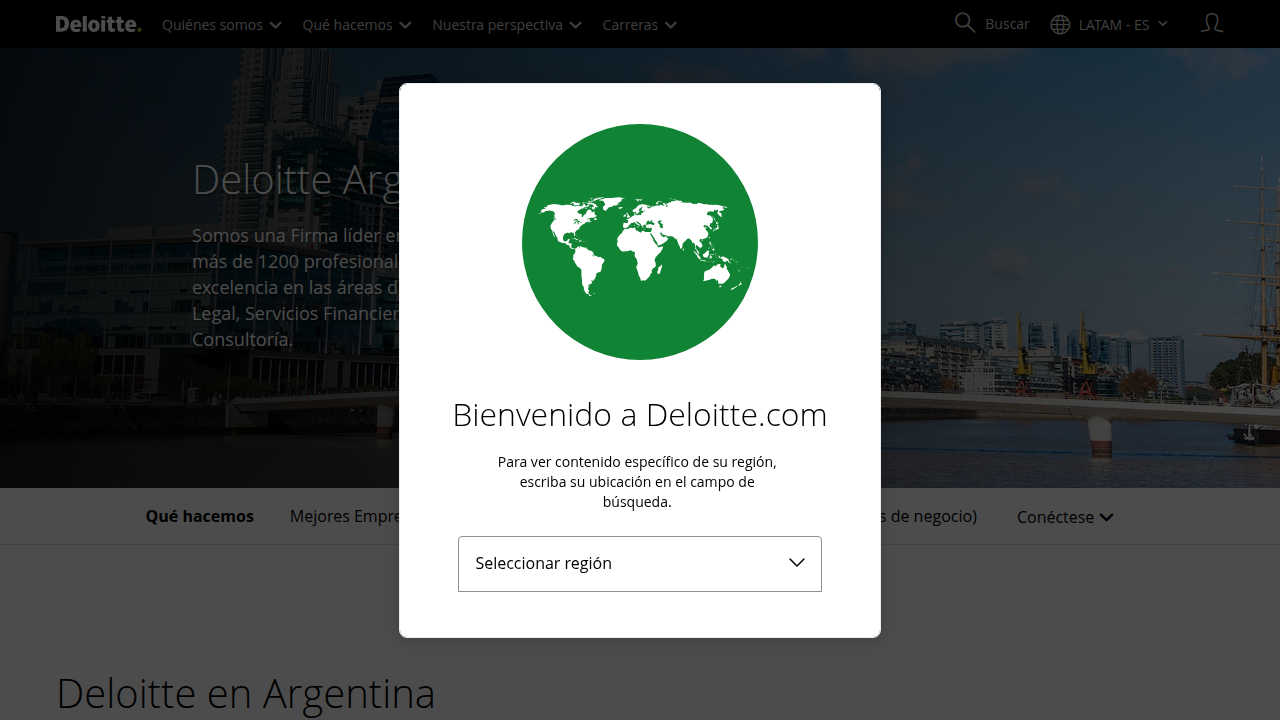Viewport: 1280px width, 720px height.
Task: Expand the Conéctese menu
Action: tap(1065, 517)
